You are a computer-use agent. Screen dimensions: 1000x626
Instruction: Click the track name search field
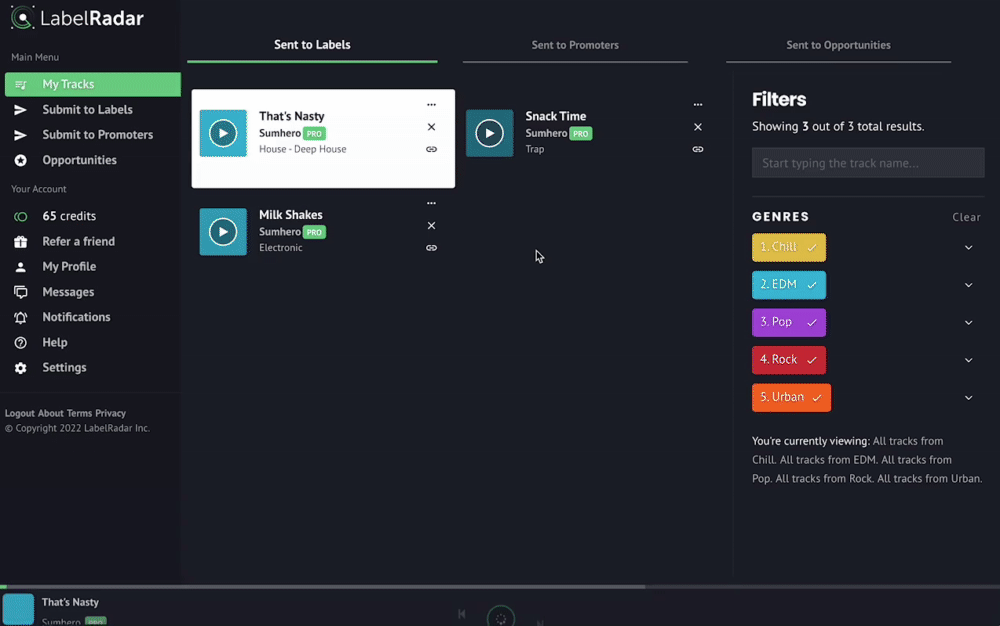tap(867, 162)
